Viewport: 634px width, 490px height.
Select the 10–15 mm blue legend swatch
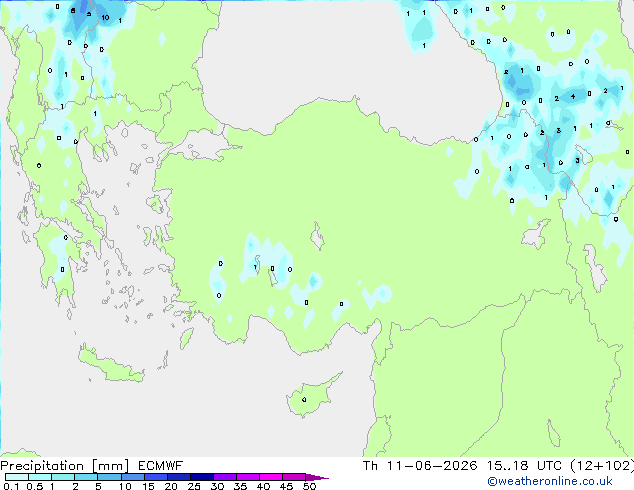click(x=132, y=477)
